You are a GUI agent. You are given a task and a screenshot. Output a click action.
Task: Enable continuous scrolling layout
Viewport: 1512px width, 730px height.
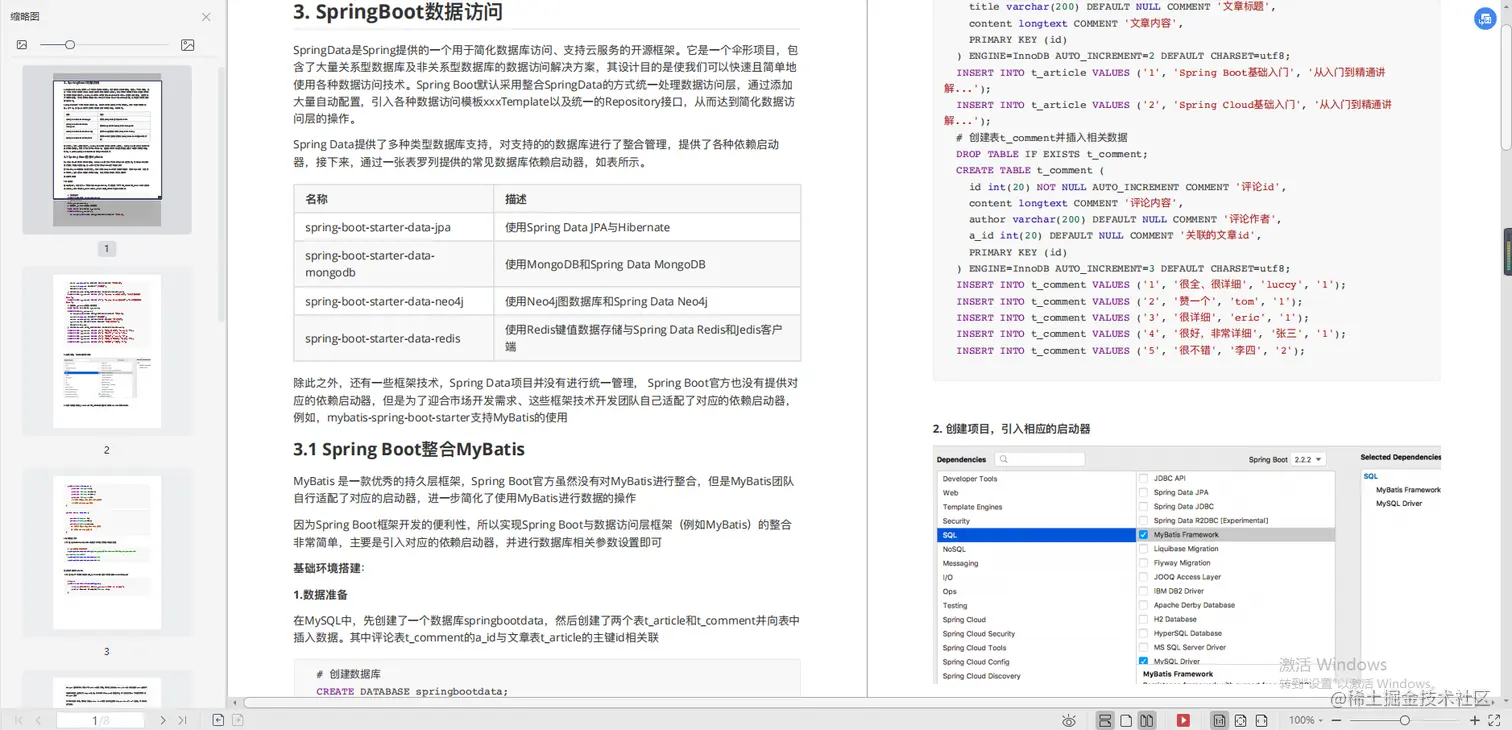pyautogui.click(x=1105, y=720)
